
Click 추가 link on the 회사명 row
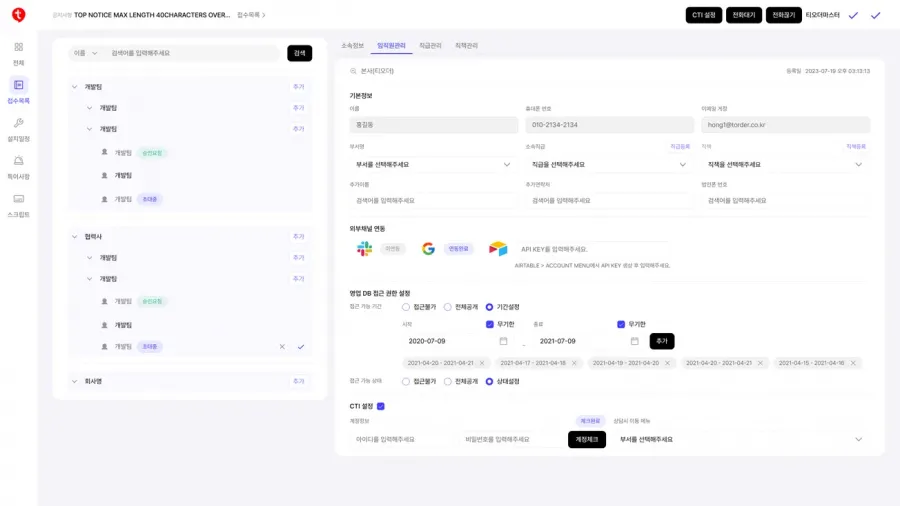tap(298, 381)
